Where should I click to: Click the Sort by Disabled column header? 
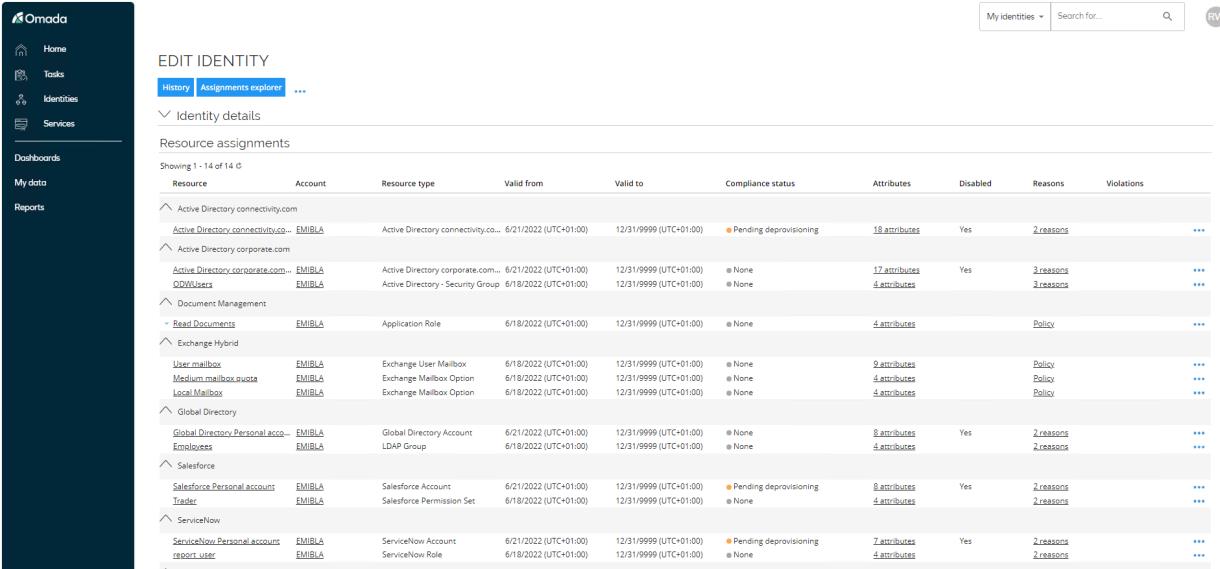[975, 184]
